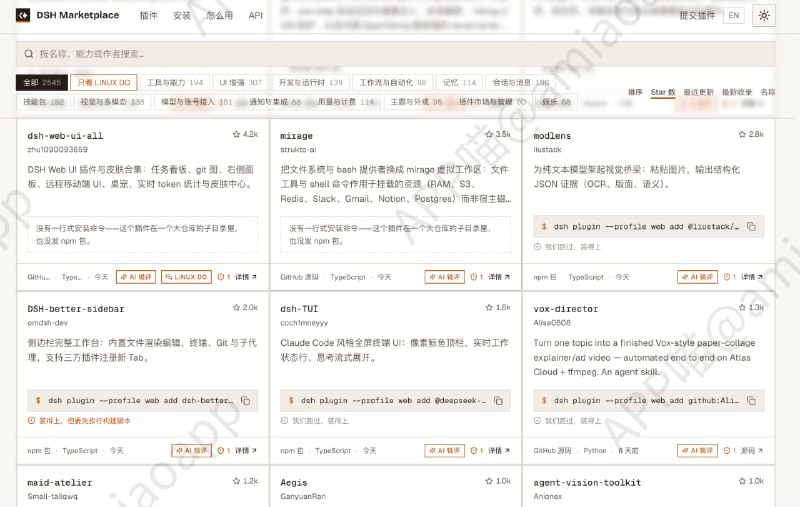Open 详情 link for dsh-web-ui-all

point(246,277)
